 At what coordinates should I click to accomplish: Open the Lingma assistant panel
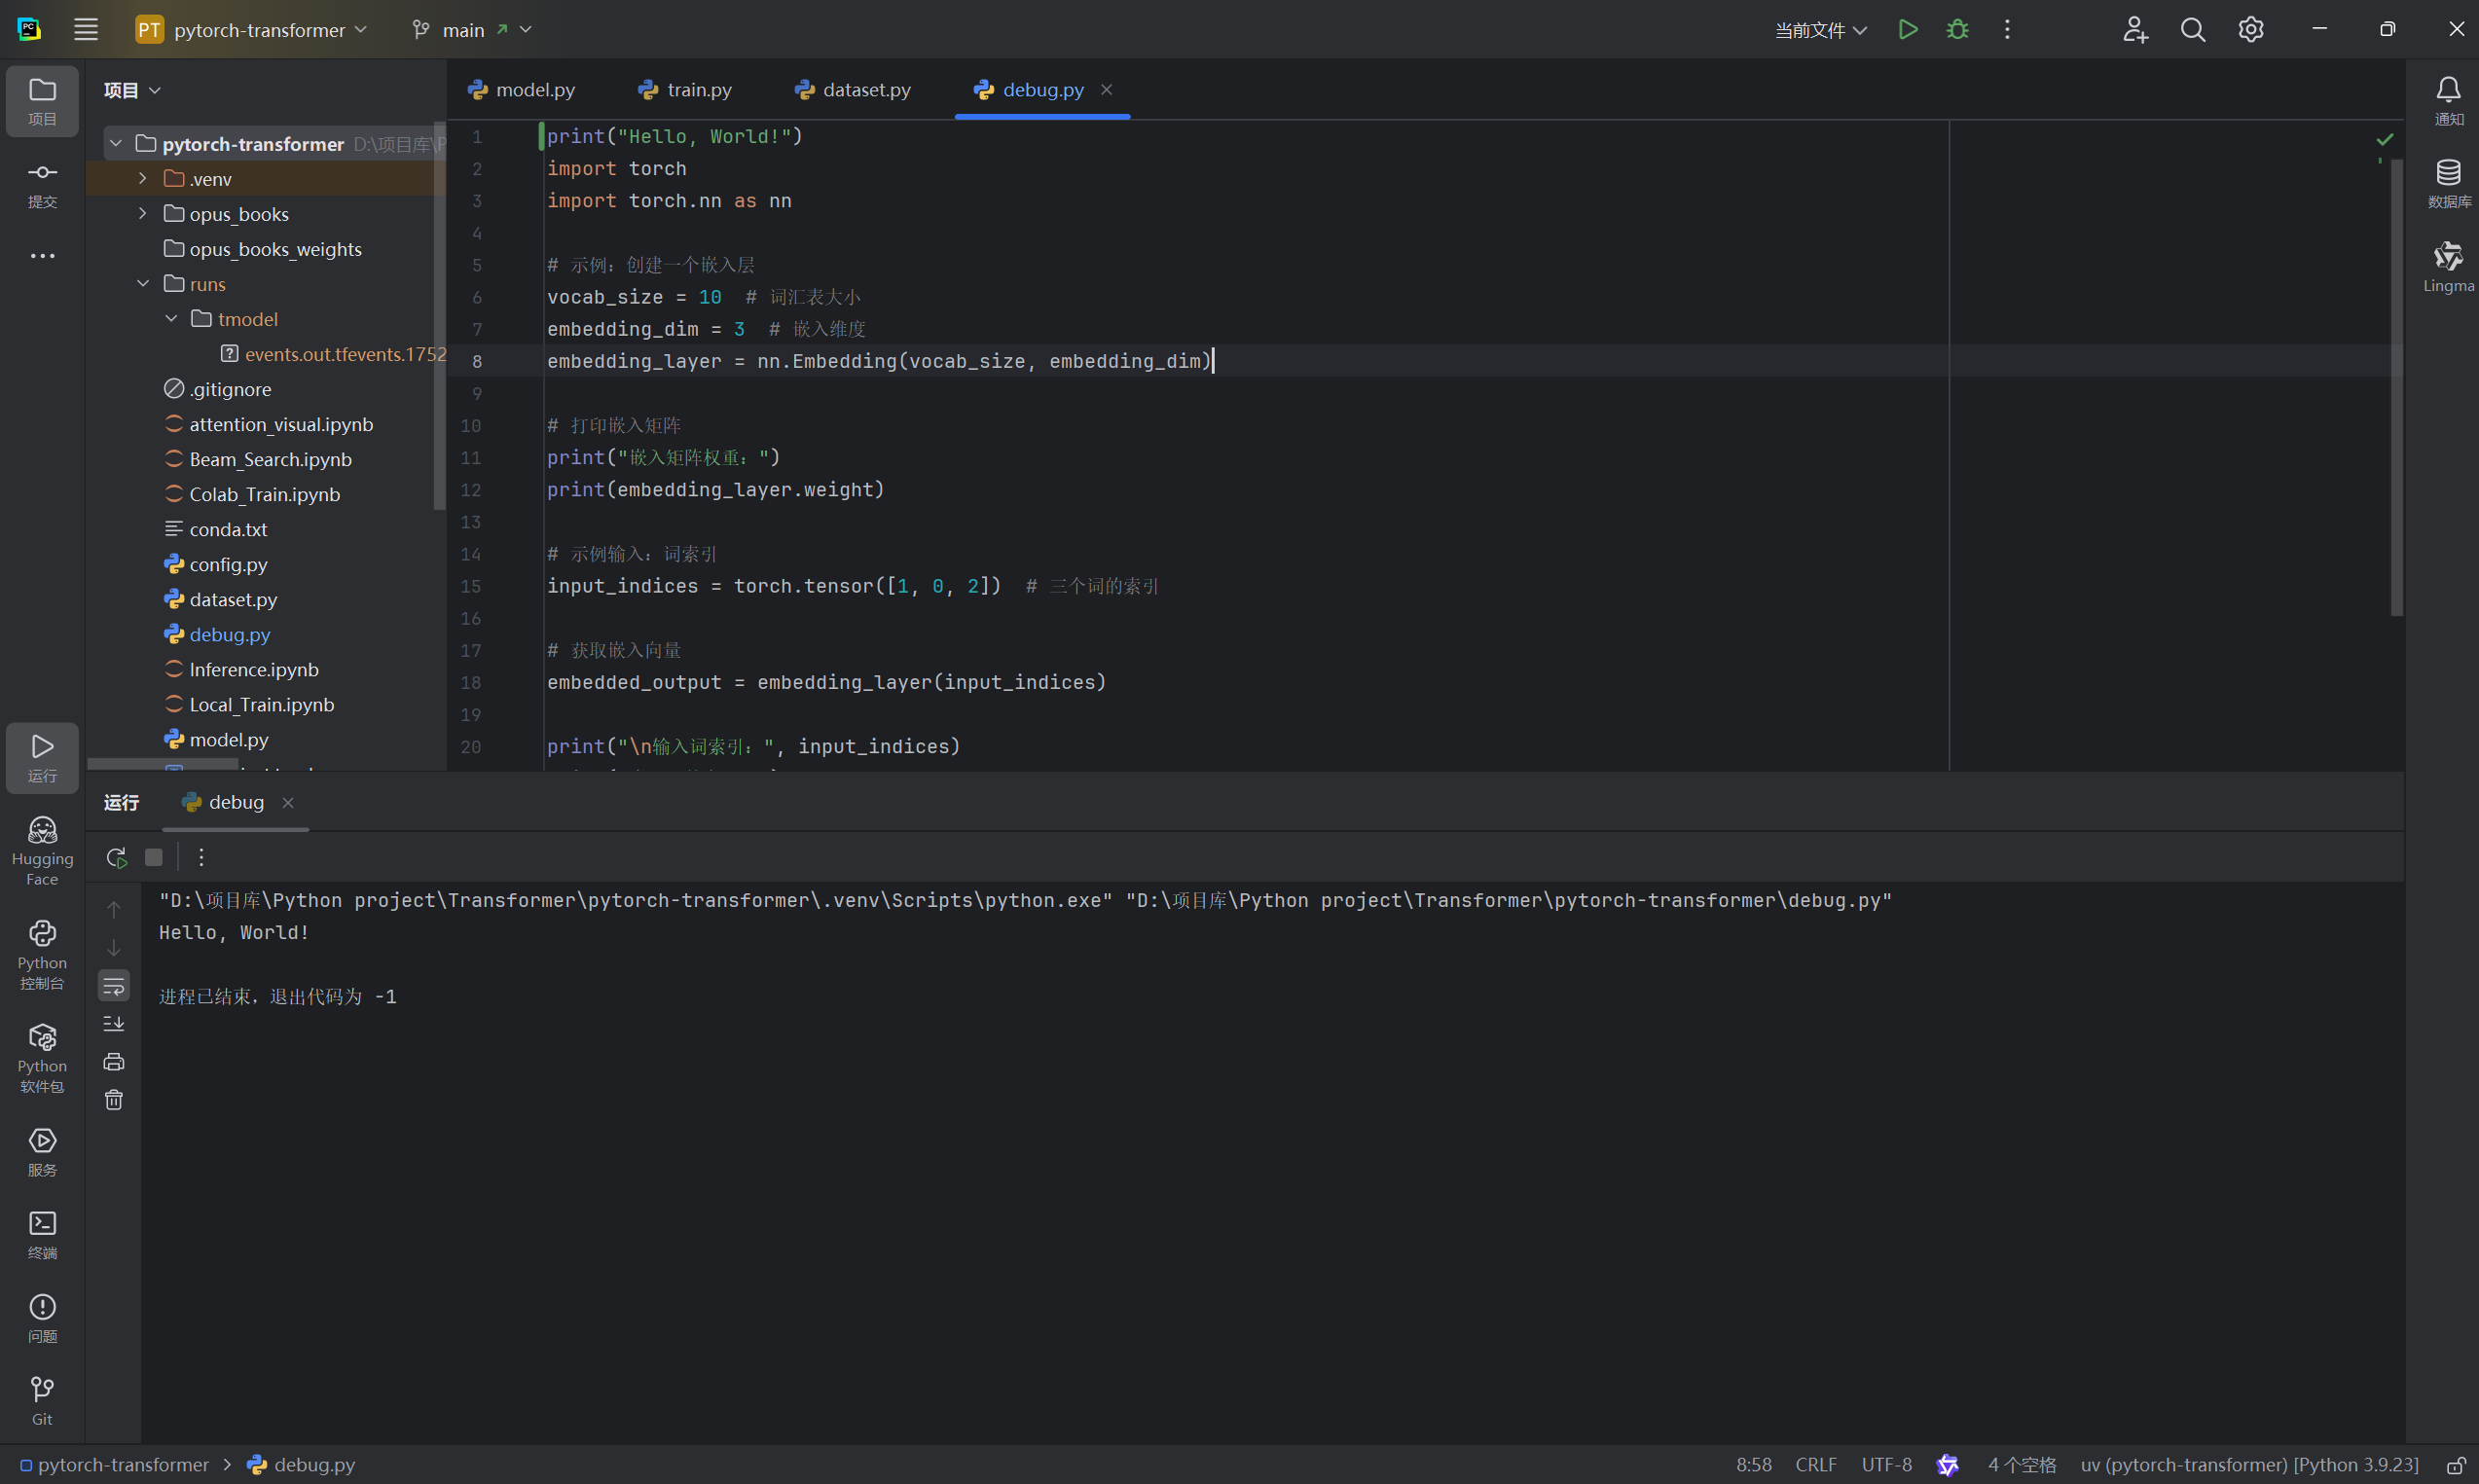click(2447, 267)
